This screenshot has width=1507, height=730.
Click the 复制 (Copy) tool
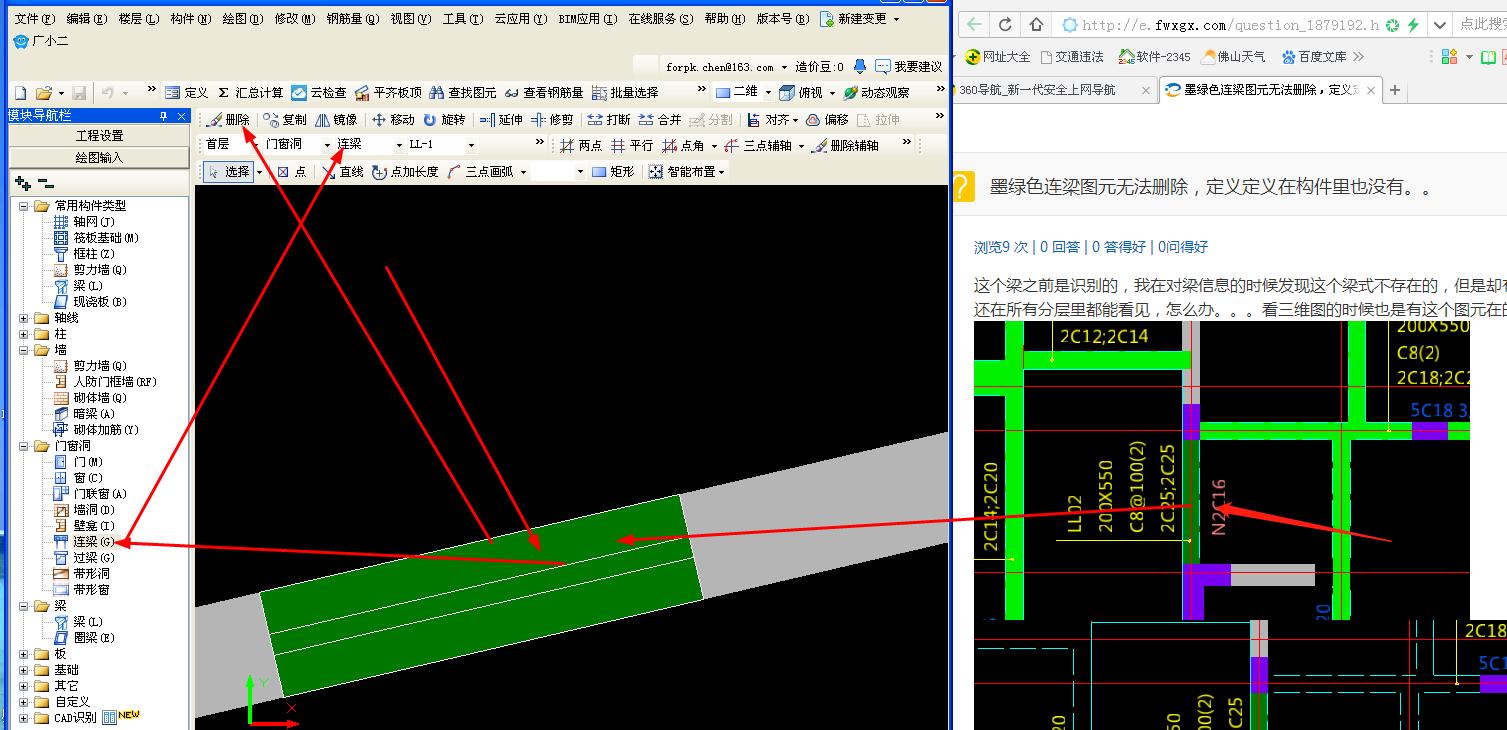click(286, 120)
